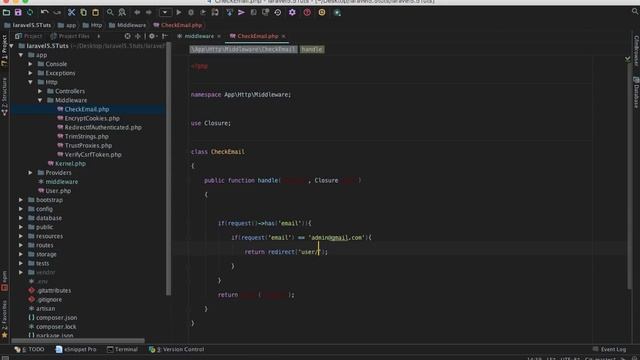Click the navigate Forward arrow
The height and width of the screenshot is (360, 640).
tap(149, 13)
